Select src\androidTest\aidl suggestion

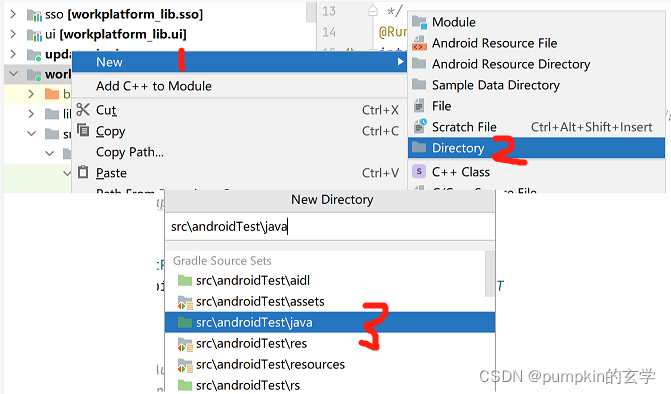(330, 281)
